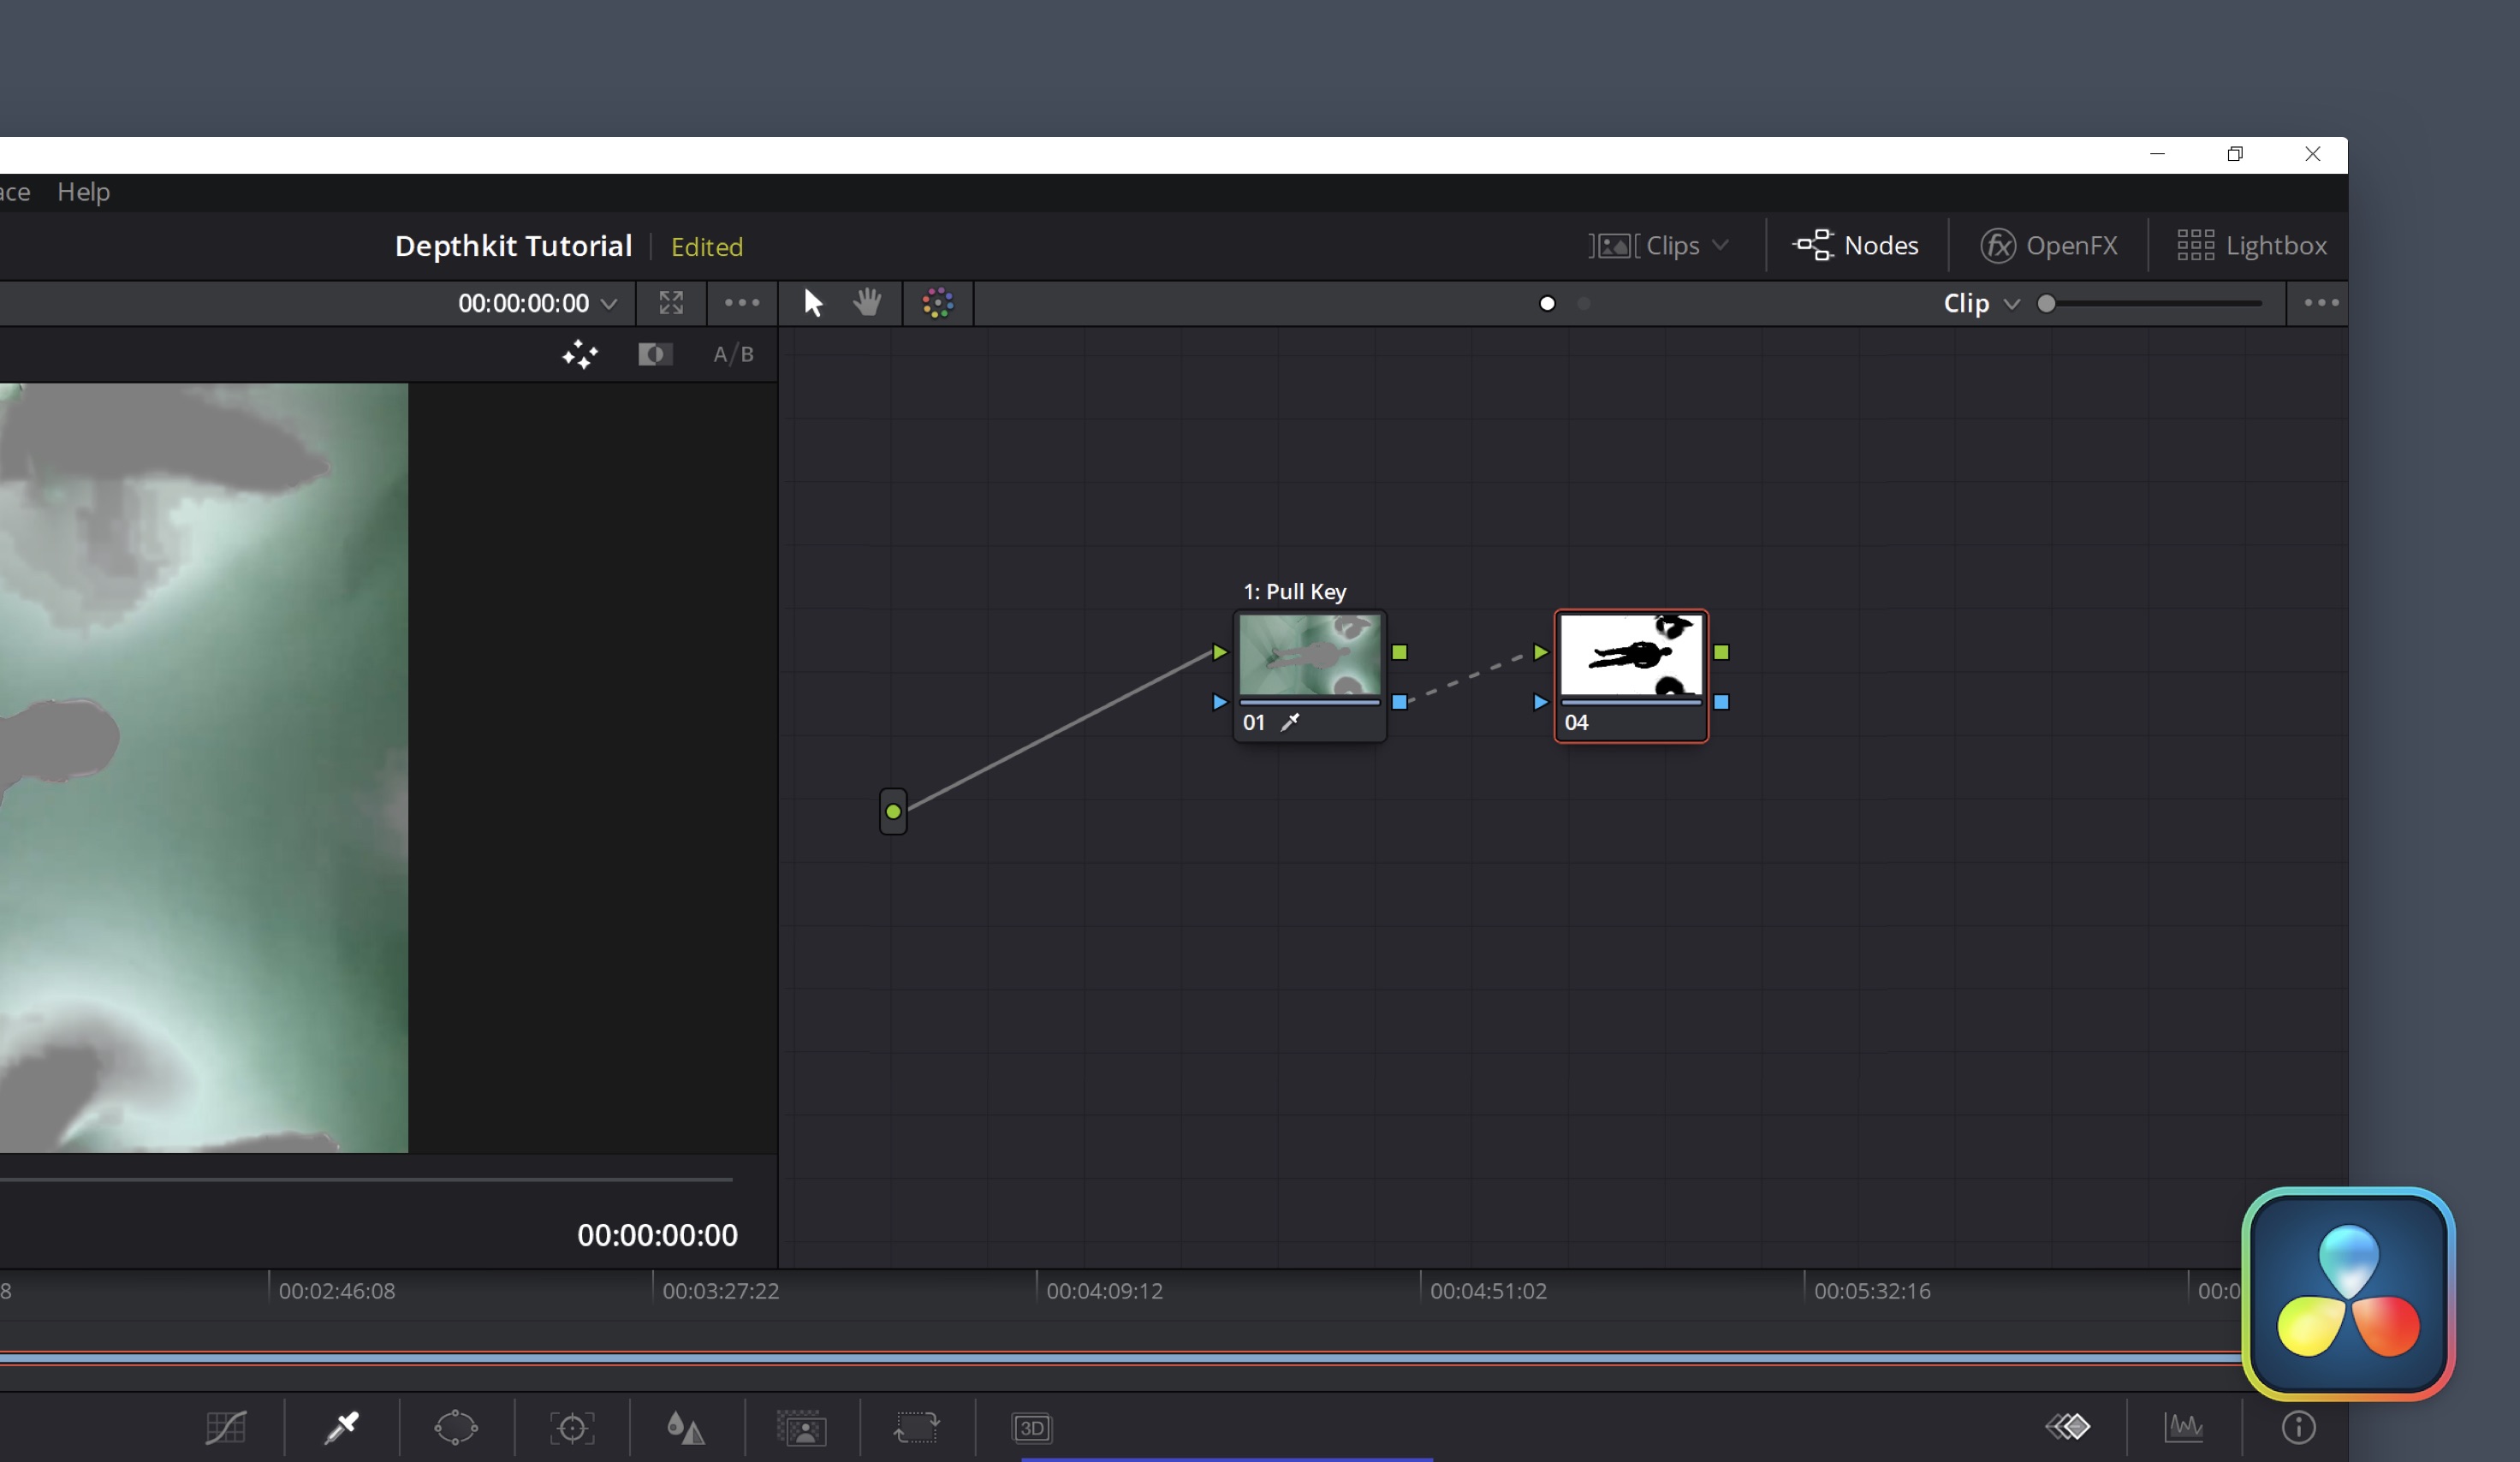This screenshot has height=1462, width=2520.
Task: Open the Key palette icon
Action: pyautogui.click(x=802, y=1427)
